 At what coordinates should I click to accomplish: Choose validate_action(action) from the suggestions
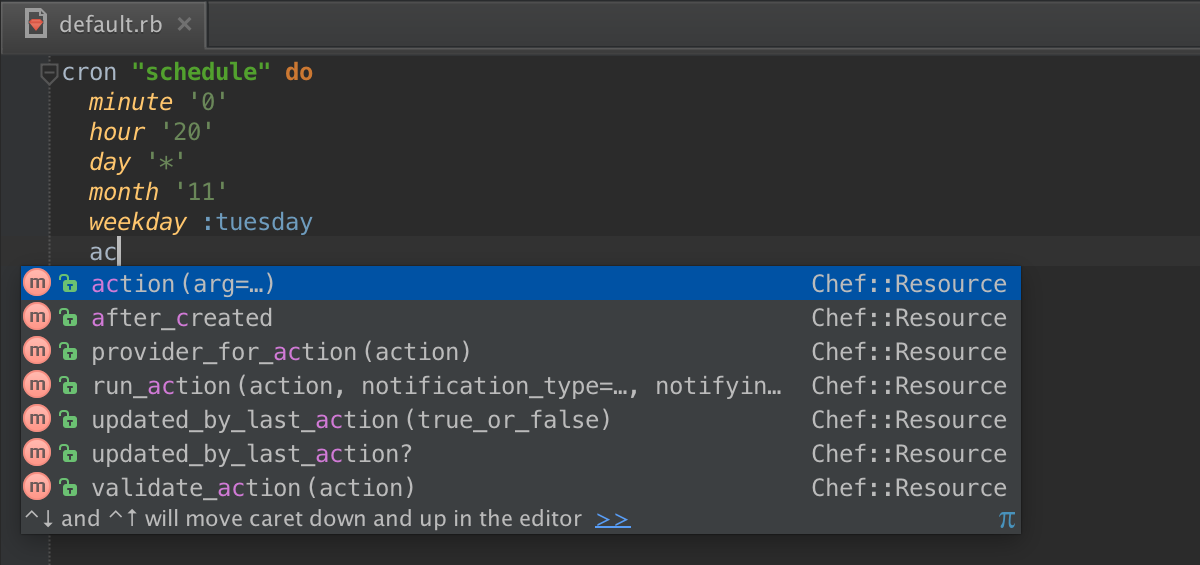click(252, 488)
